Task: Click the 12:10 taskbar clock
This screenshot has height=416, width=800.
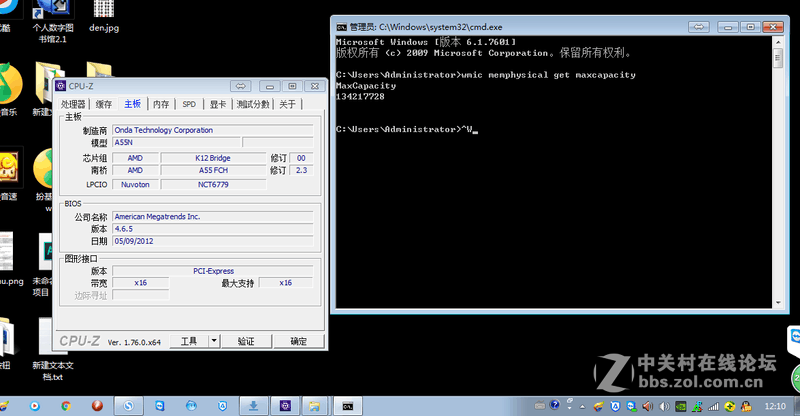Action: 775,406
